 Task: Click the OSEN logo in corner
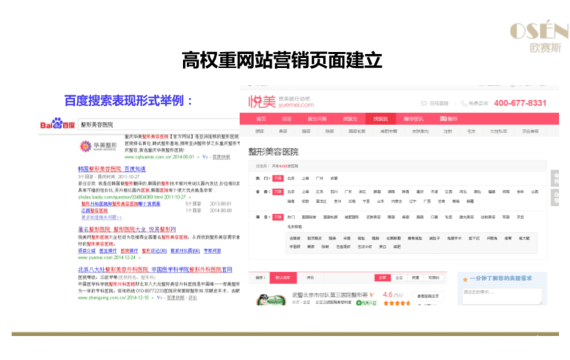(x=539, y=36)
